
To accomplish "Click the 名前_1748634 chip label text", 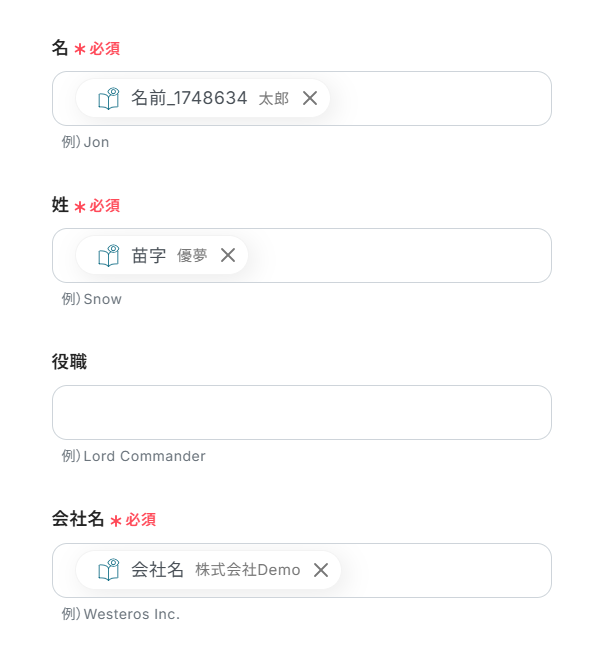I will [x=189, y=98].
